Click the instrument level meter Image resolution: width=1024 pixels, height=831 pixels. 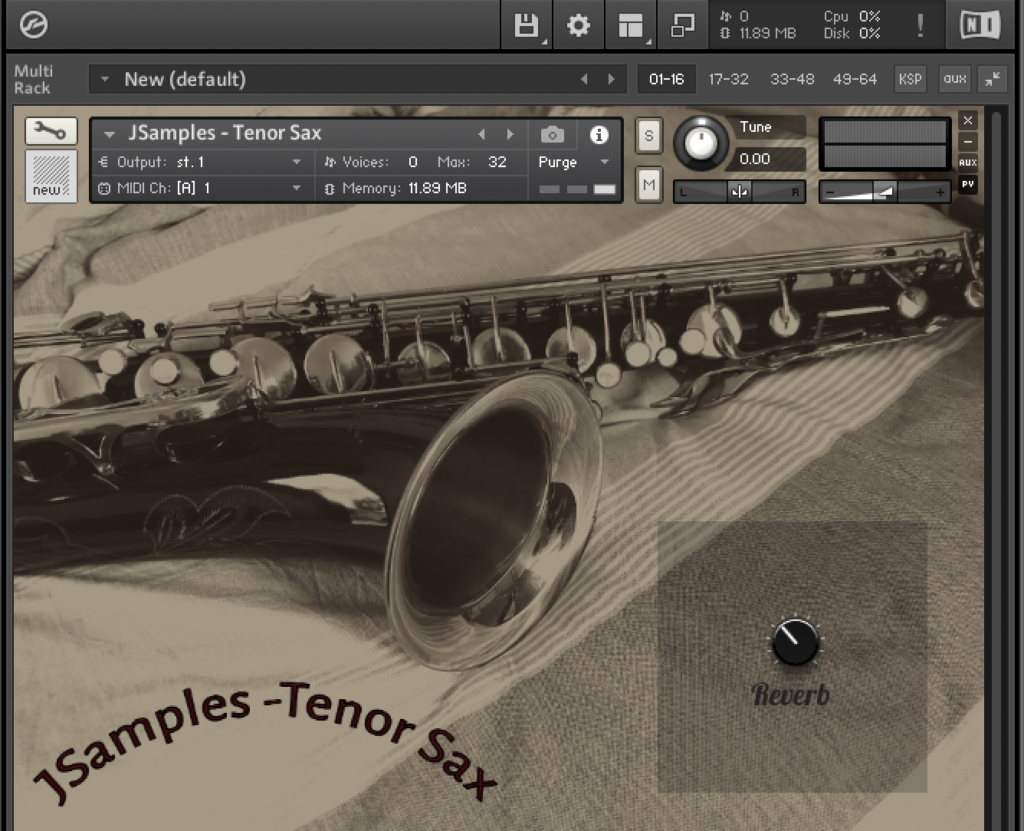(x=885, y=144)
